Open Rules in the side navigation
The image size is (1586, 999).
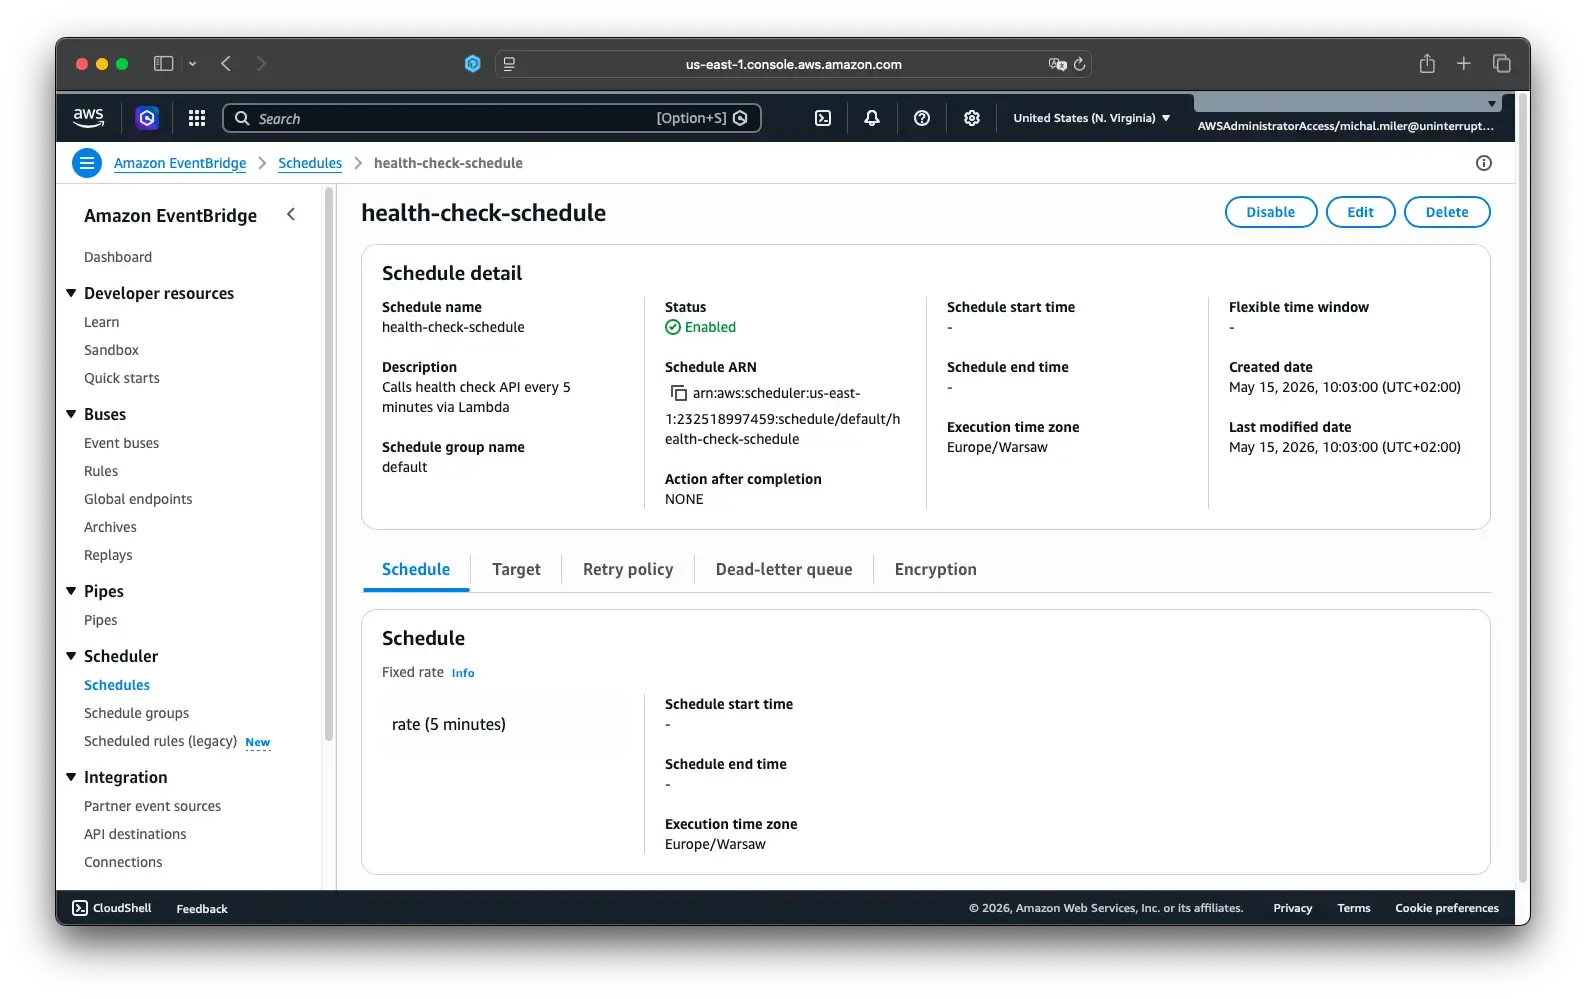(x=101, y=471)
